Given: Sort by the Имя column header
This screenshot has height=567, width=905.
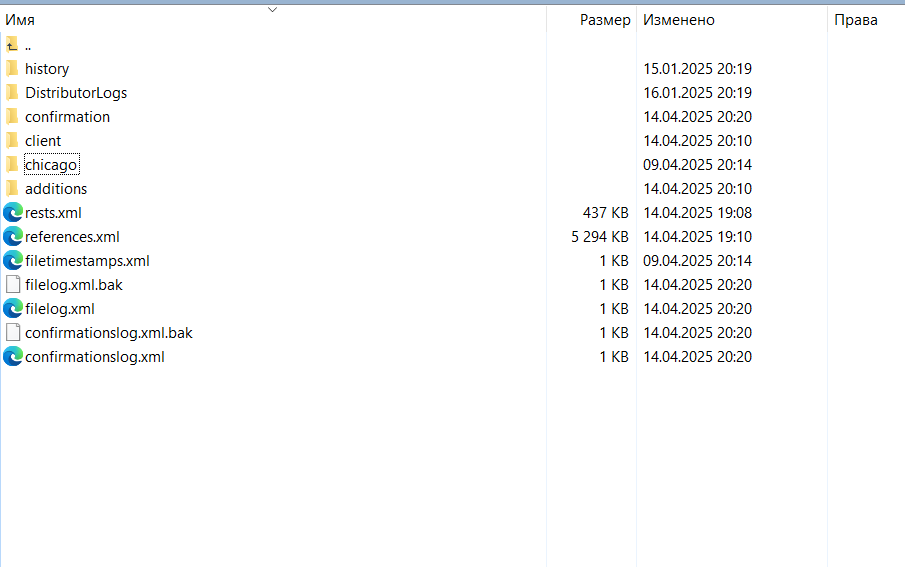Looking at the screenshot, I should [20, 20].
